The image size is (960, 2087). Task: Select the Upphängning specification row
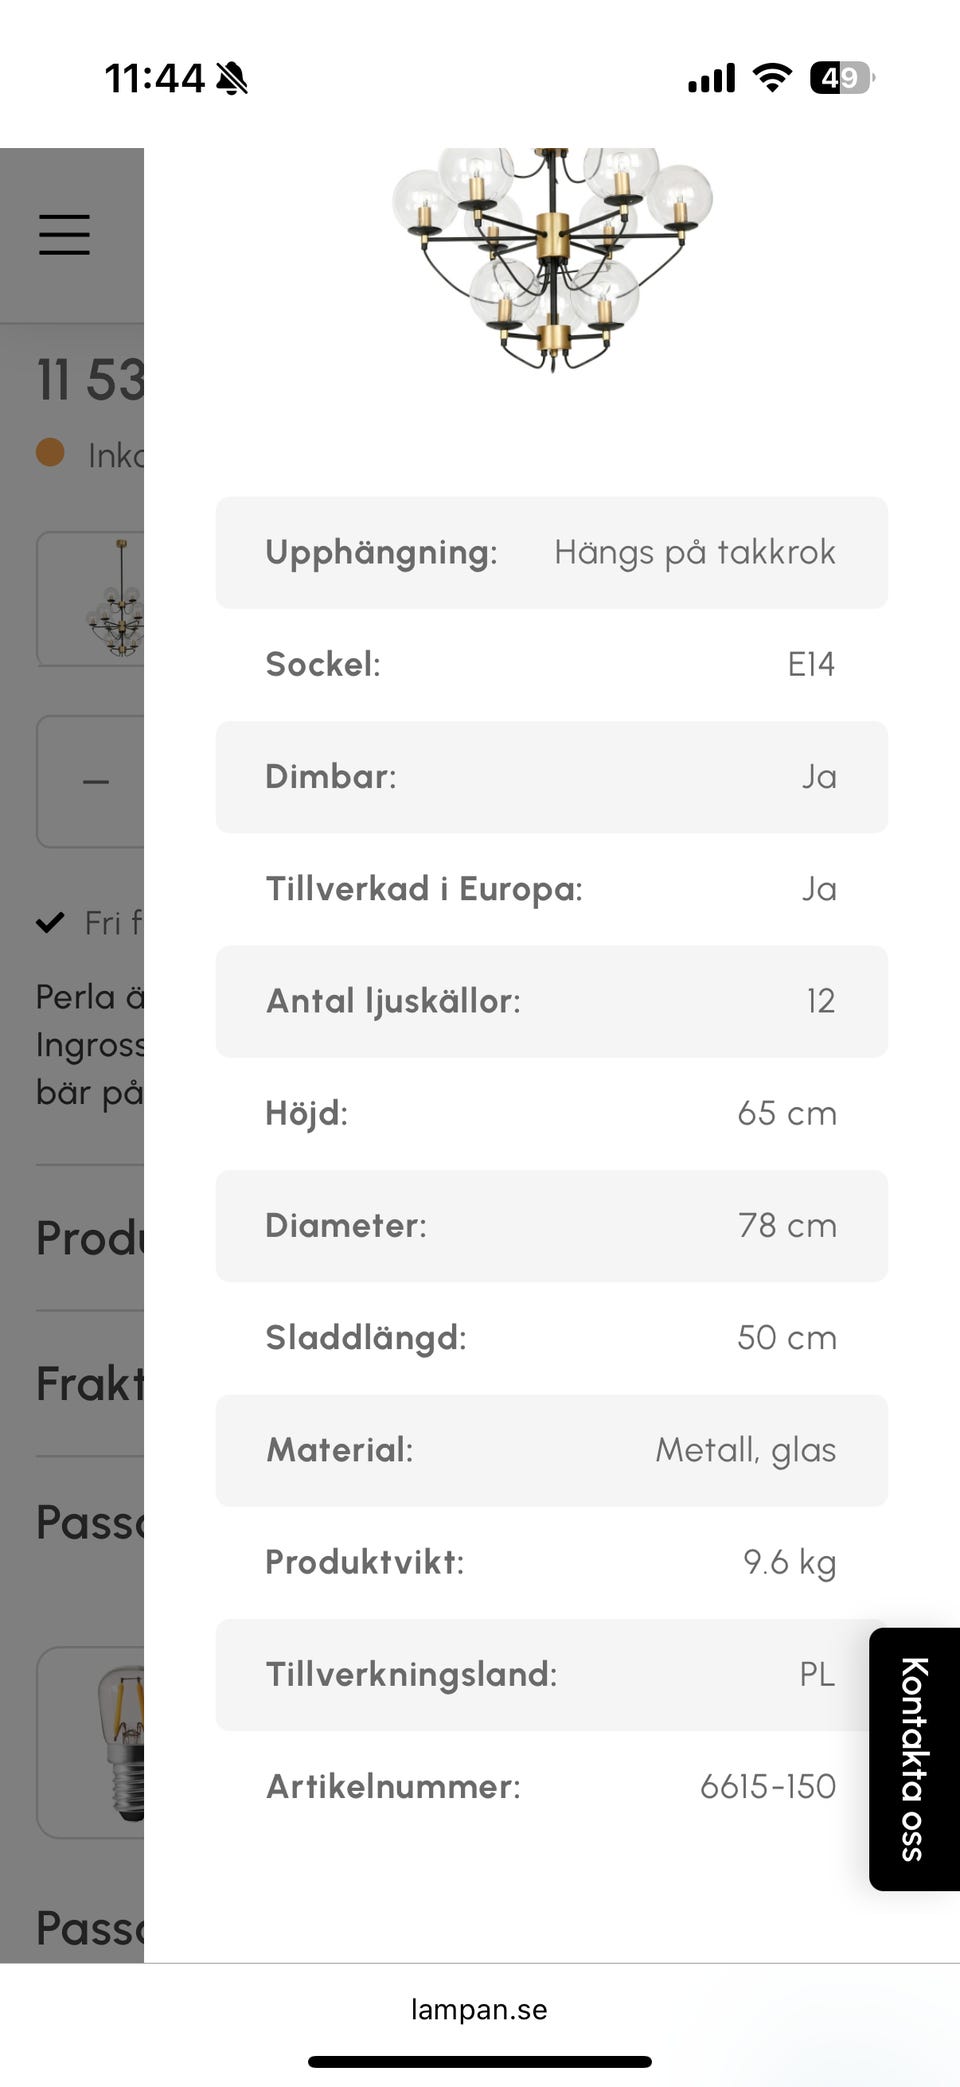click(x=551, y=552)
